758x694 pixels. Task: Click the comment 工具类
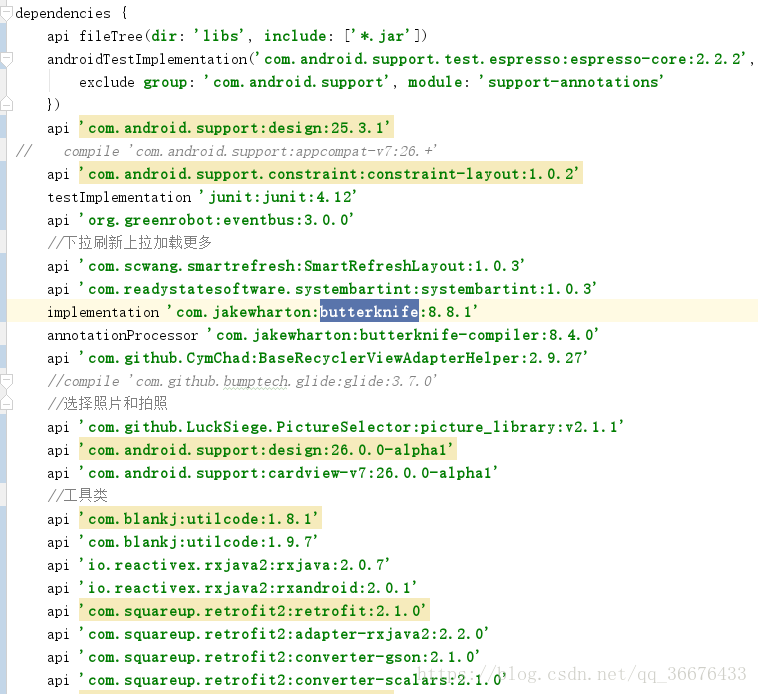coord(77,495)
